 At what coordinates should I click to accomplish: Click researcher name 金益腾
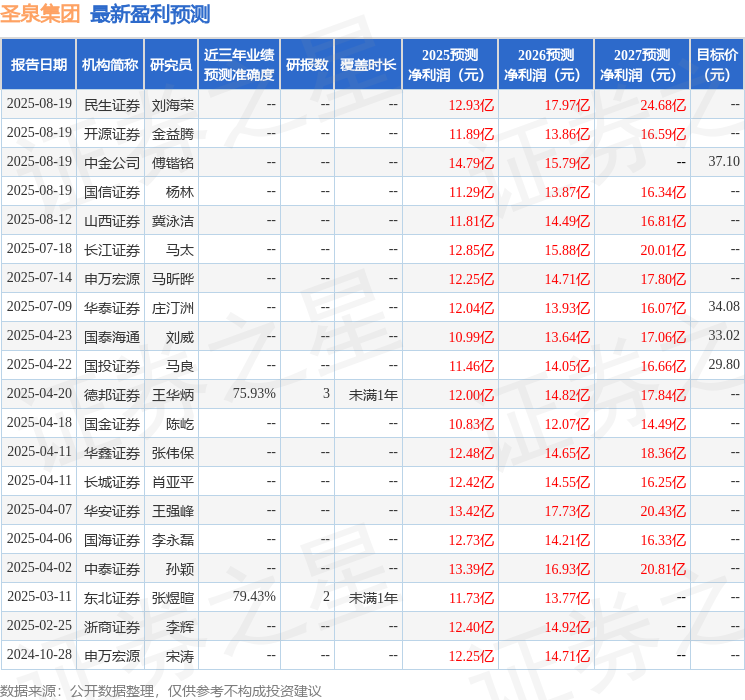point(173,134)
